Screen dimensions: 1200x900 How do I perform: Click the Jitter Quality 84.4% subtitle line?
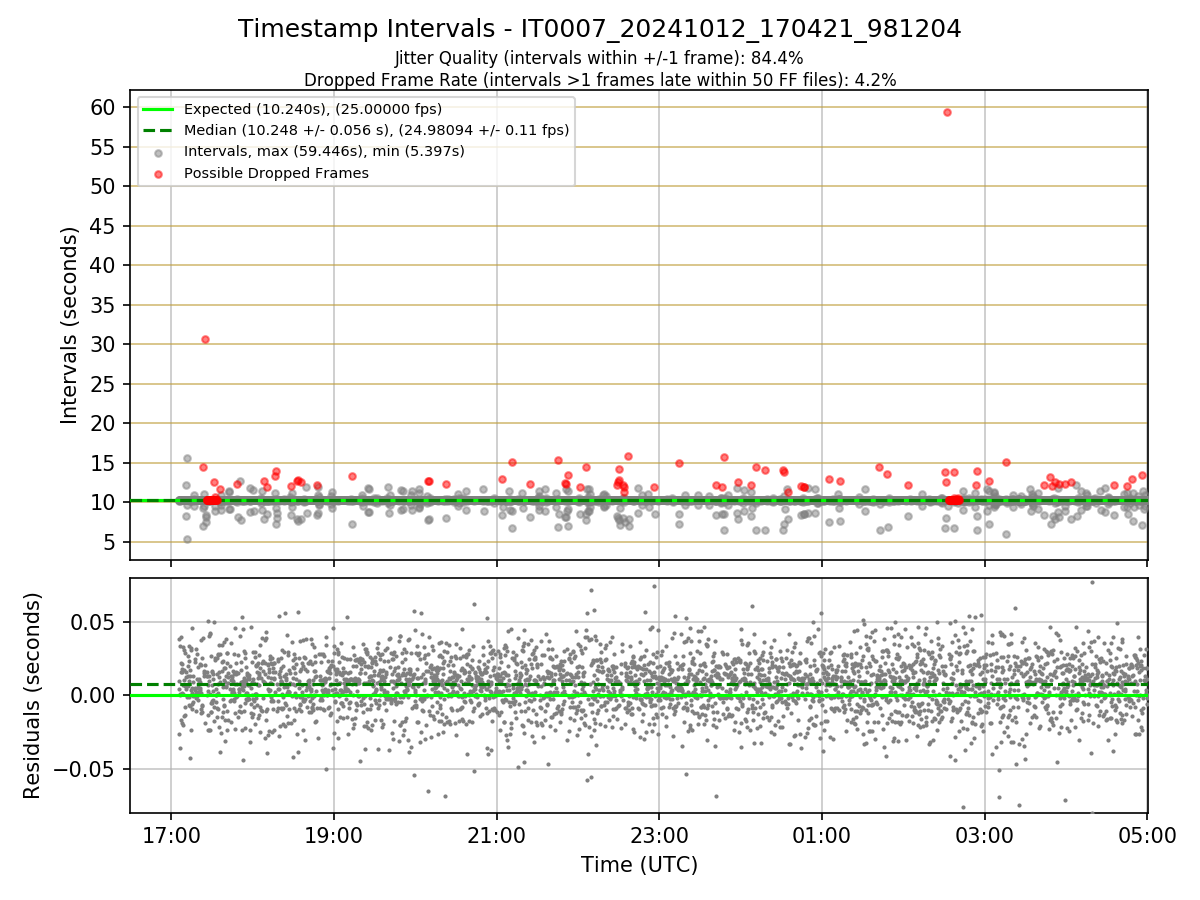click(600, 59)
